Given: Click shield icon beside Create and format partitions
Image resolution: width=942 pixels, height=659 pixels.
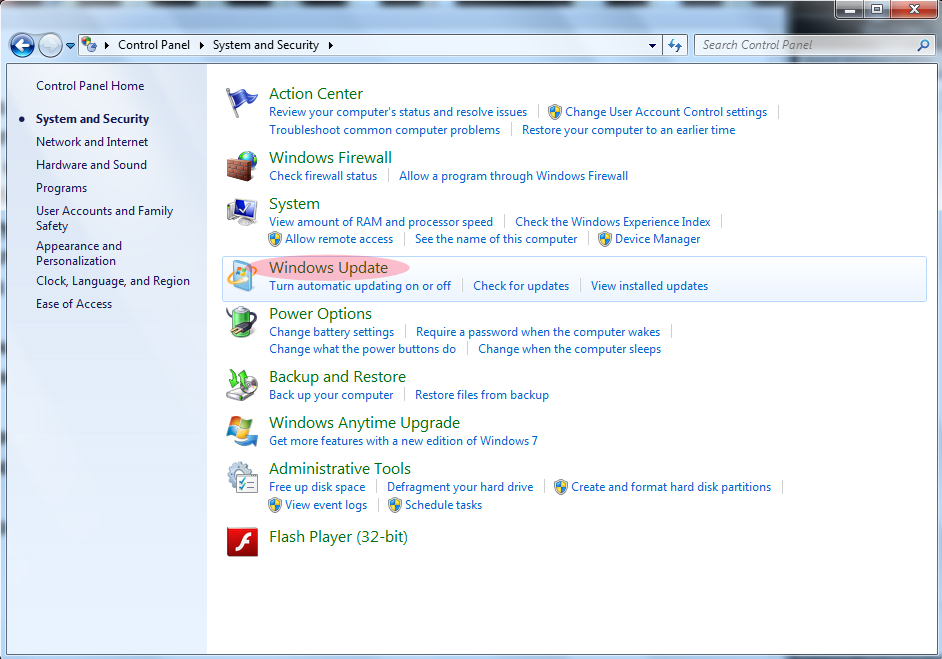Looking at the screenshot, I should [561, 487].
